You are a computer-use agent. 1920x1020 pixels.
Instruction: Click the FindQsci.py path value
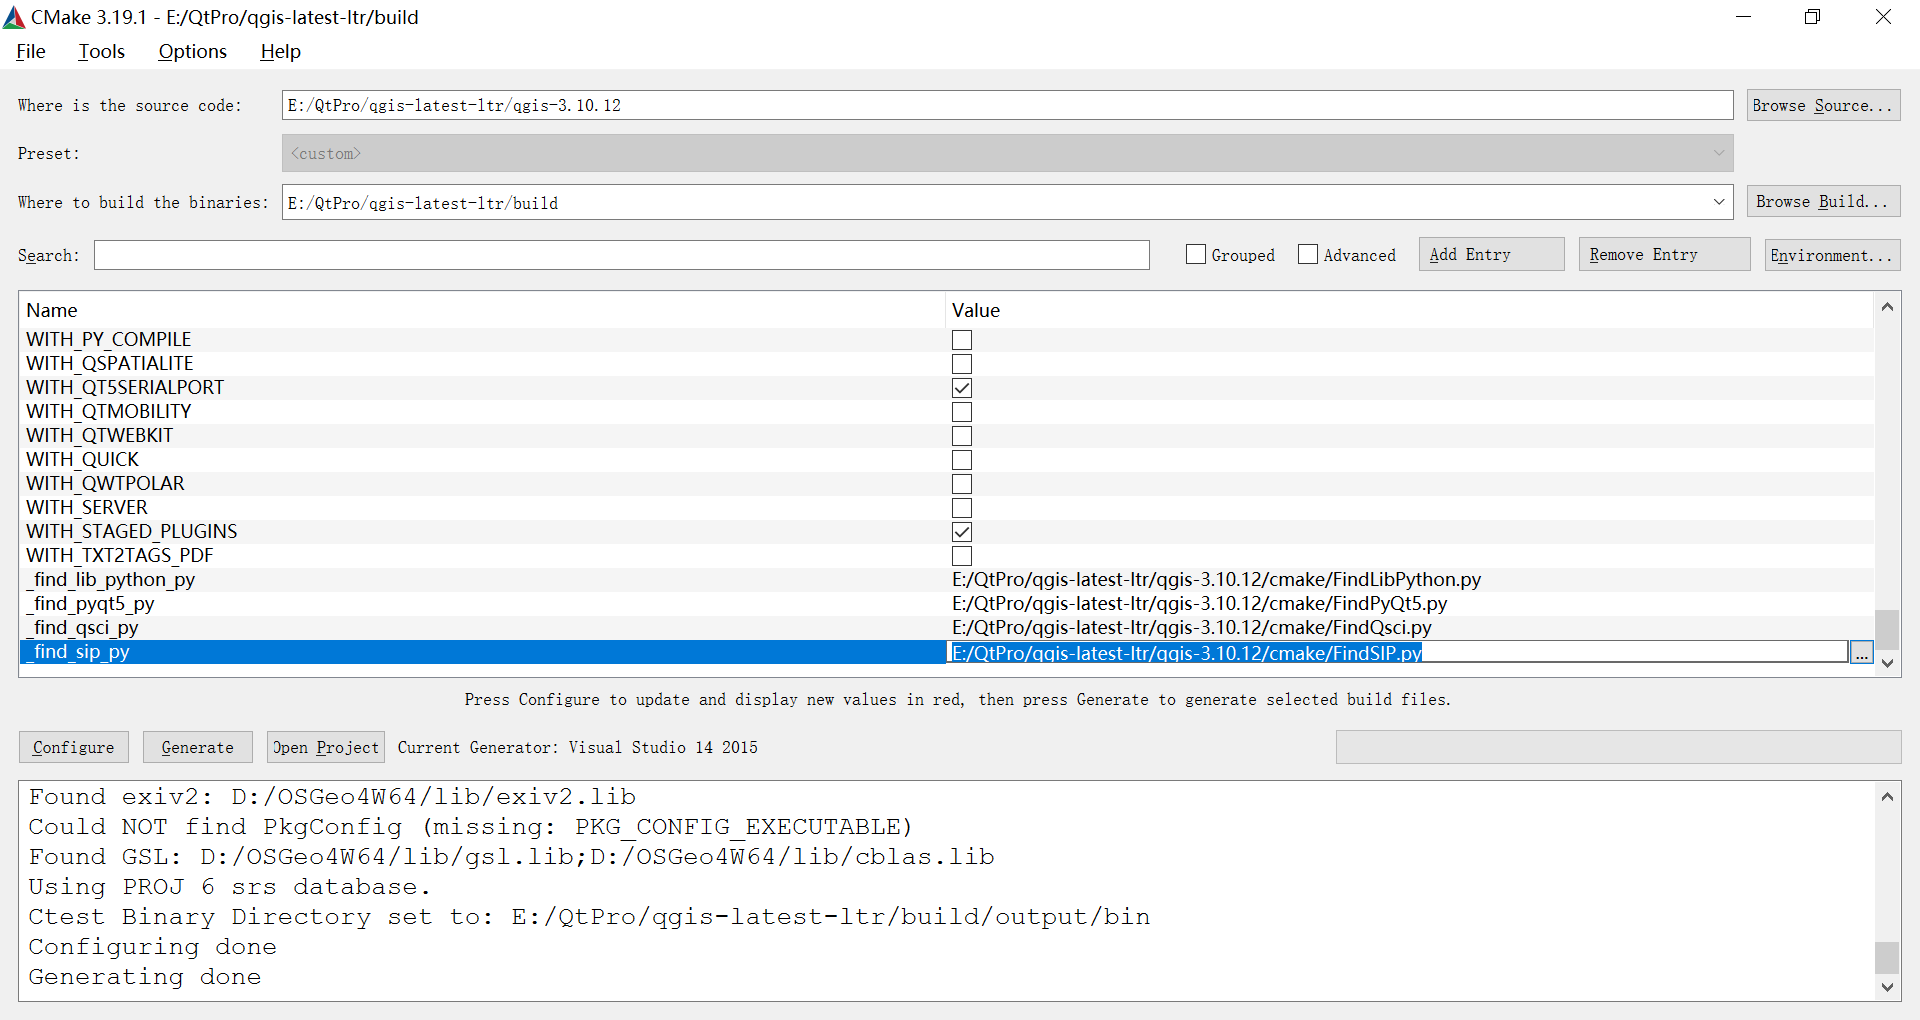click(1191, 628)
